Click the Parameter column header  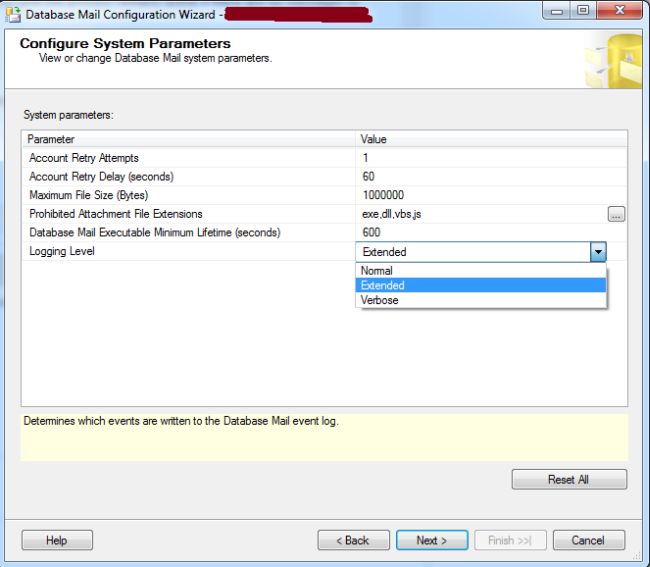click(189, 139)
